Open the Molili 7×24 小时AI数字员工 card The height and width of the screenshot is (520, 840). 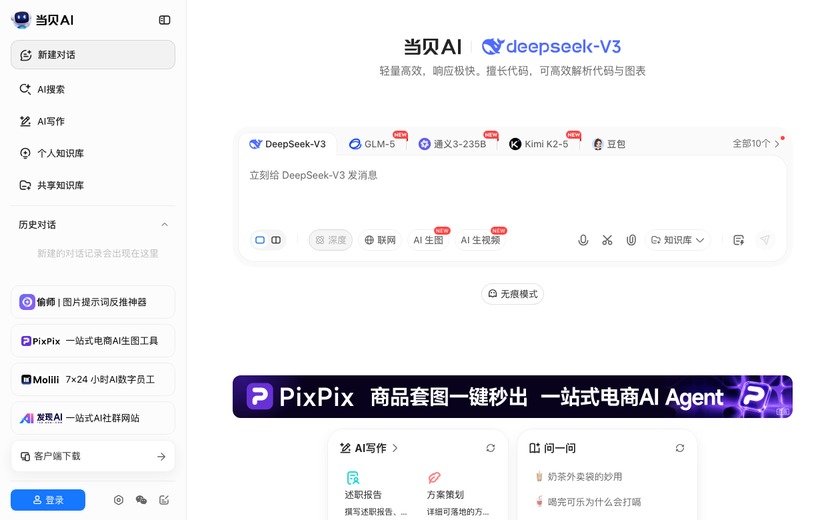(93, 379)
